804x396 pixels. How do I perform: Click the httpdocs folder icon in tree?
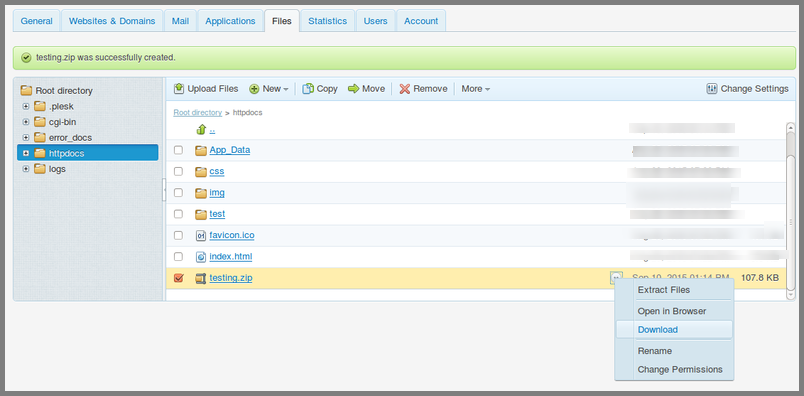40,153
